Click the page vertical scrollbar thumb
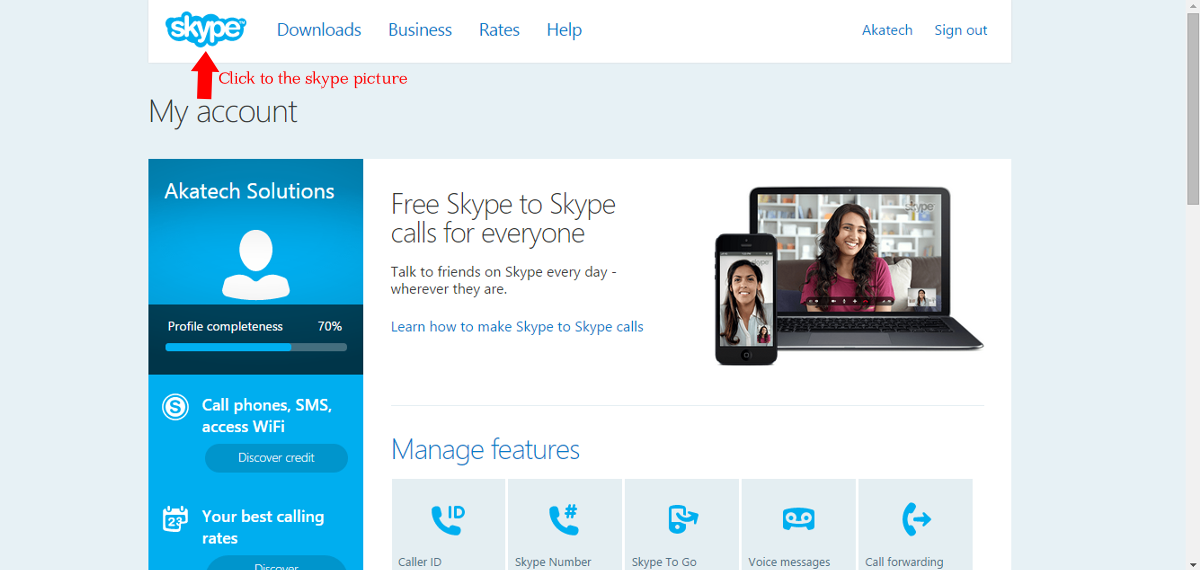Viewport: 1200px width, 570px height. click(1192, 109)
